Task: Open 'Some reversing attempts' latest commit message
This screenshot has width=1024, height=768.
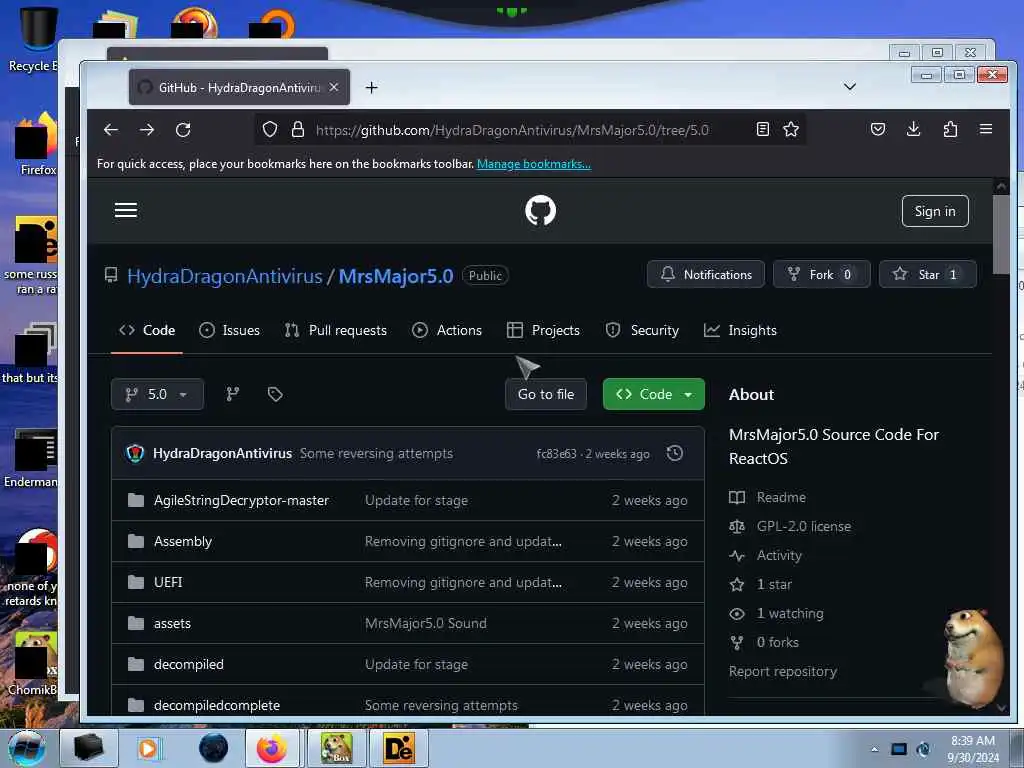Action: (376, 453)
